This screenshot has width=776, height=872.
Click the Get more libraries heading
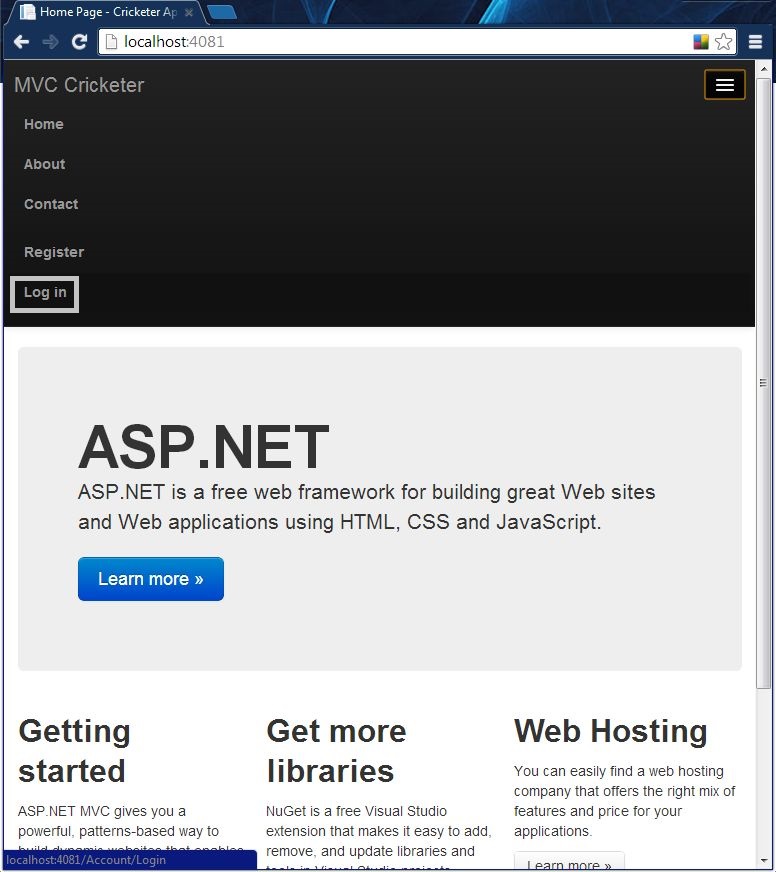[336, 751]
